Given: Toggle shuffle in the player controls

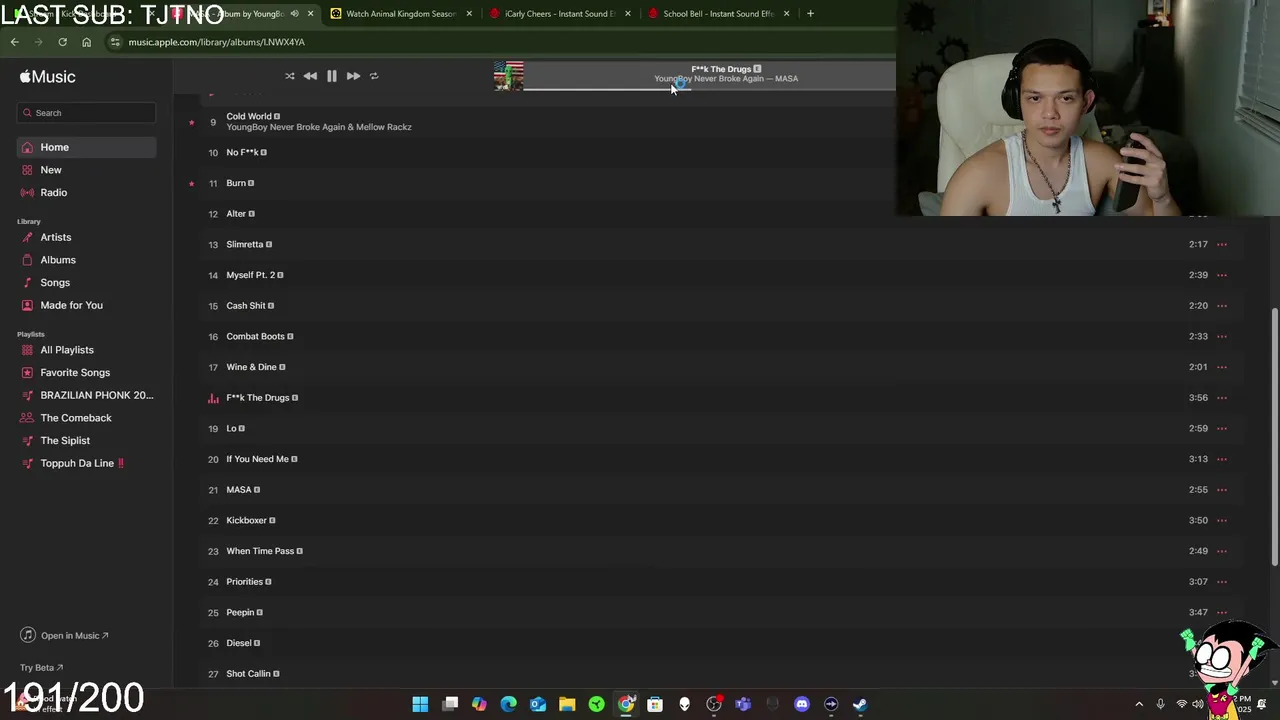Looking at the screenshot, I should click(x=290, y=76).
